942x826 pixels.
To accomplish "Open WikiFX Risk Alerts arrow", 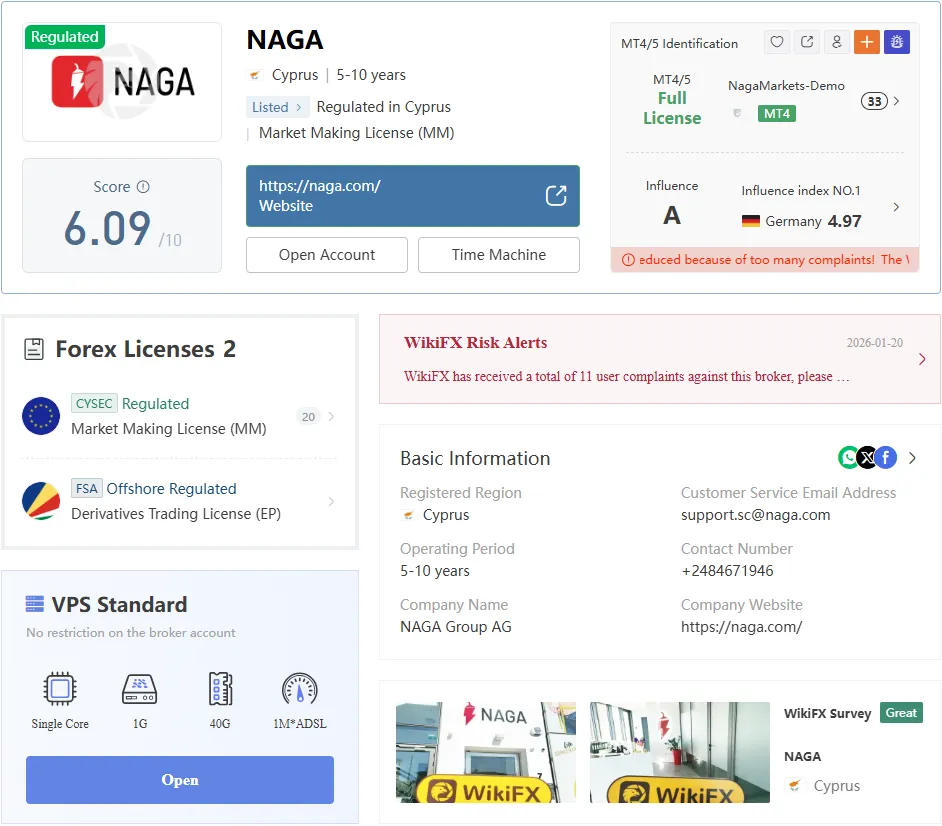I will pyautogui.click(x=922, y=359).
